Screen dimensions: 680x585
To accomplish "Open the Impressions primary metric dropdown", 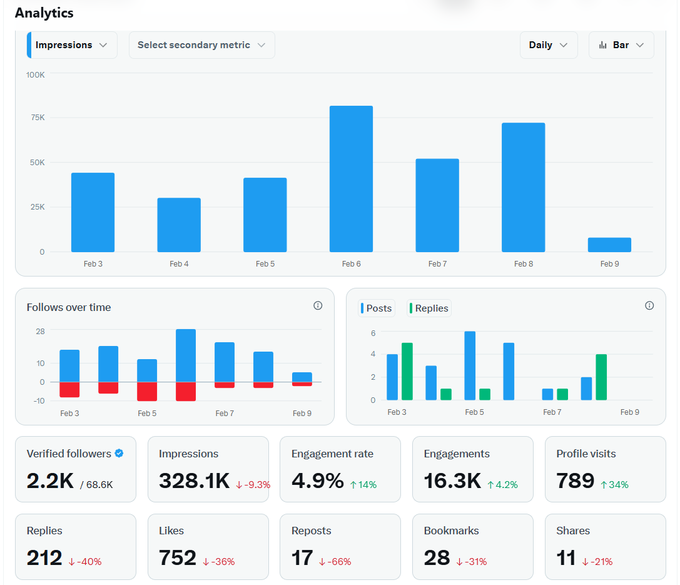I will [72, 45].
